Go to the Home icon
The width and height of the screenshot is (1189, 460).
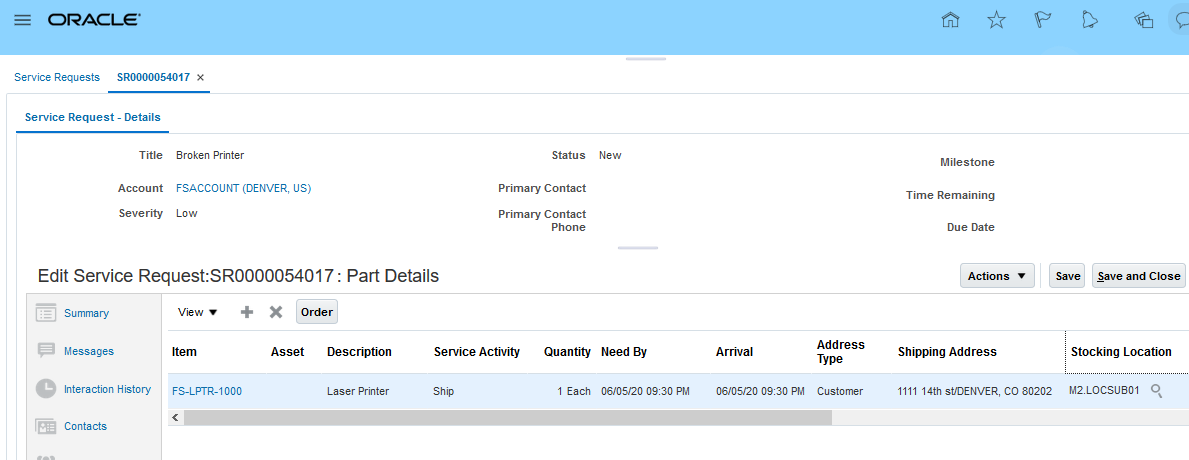pyautogui.click(x=950, y=20)
